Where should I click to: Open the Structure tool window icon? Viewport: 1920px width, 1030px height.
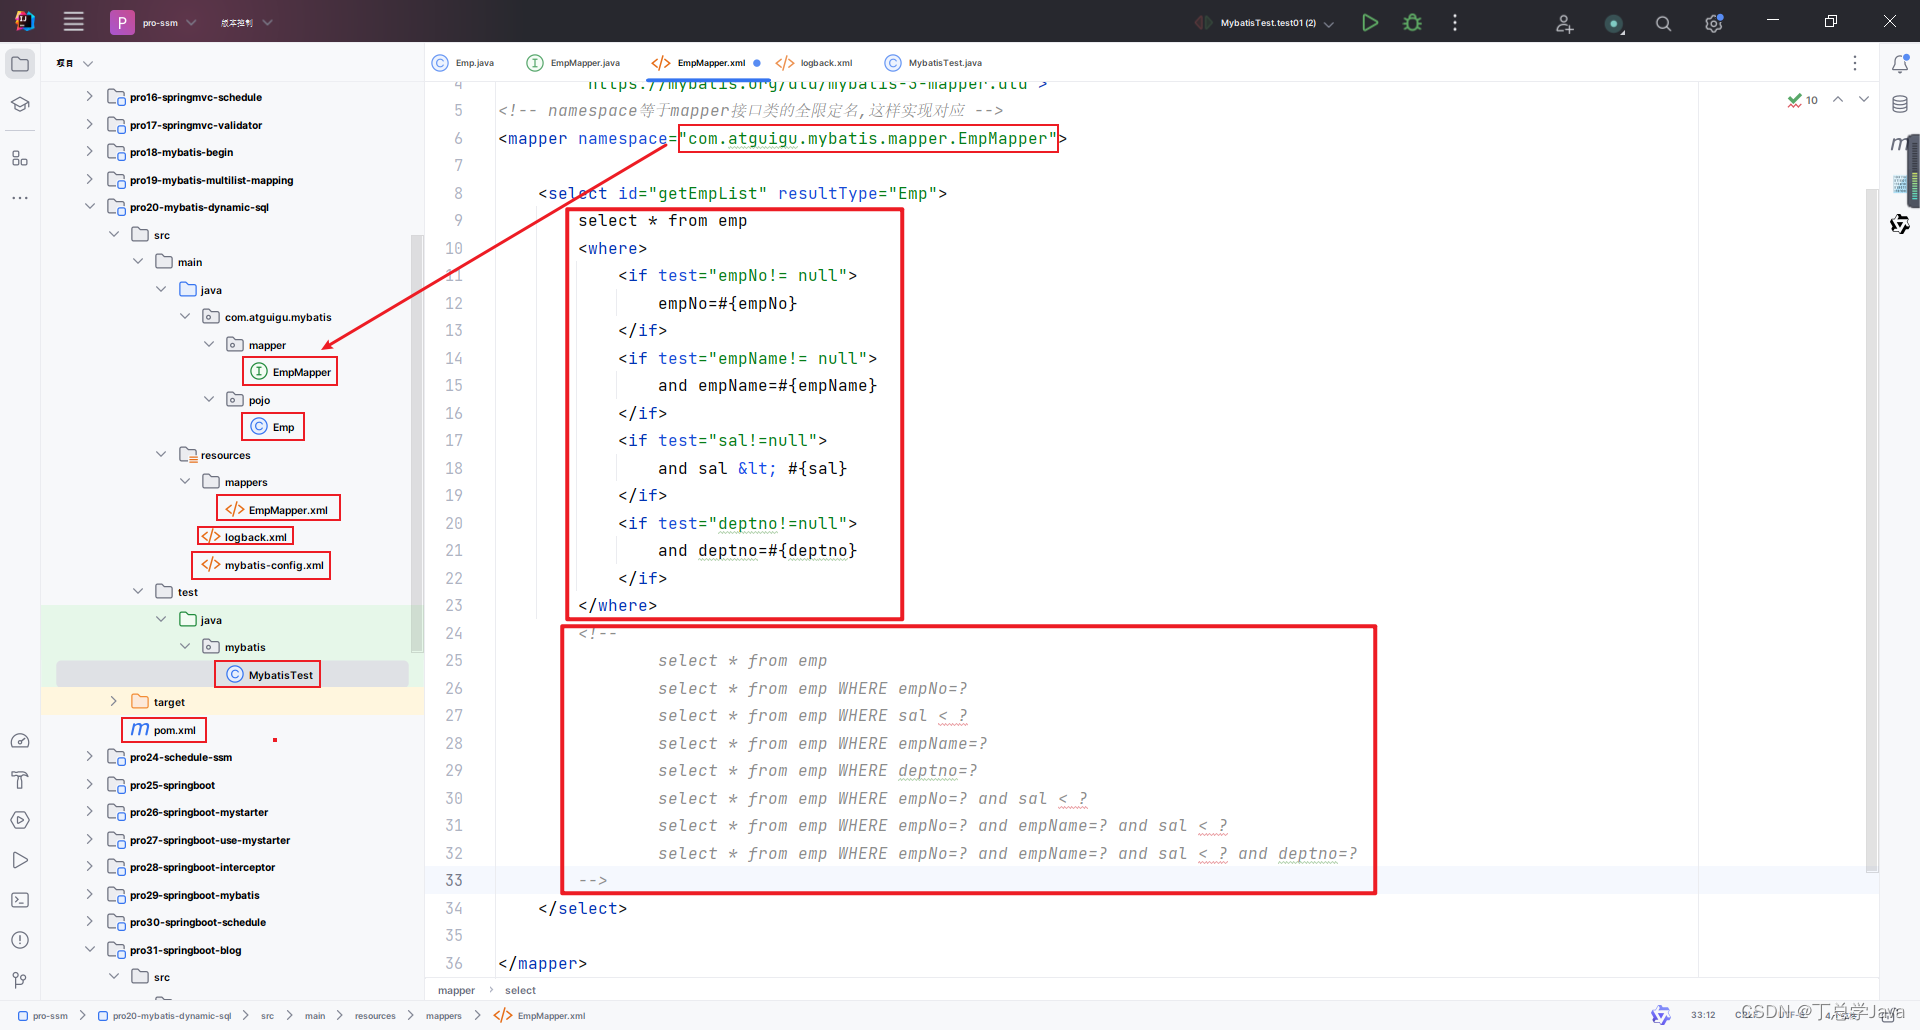pos(20,158)
